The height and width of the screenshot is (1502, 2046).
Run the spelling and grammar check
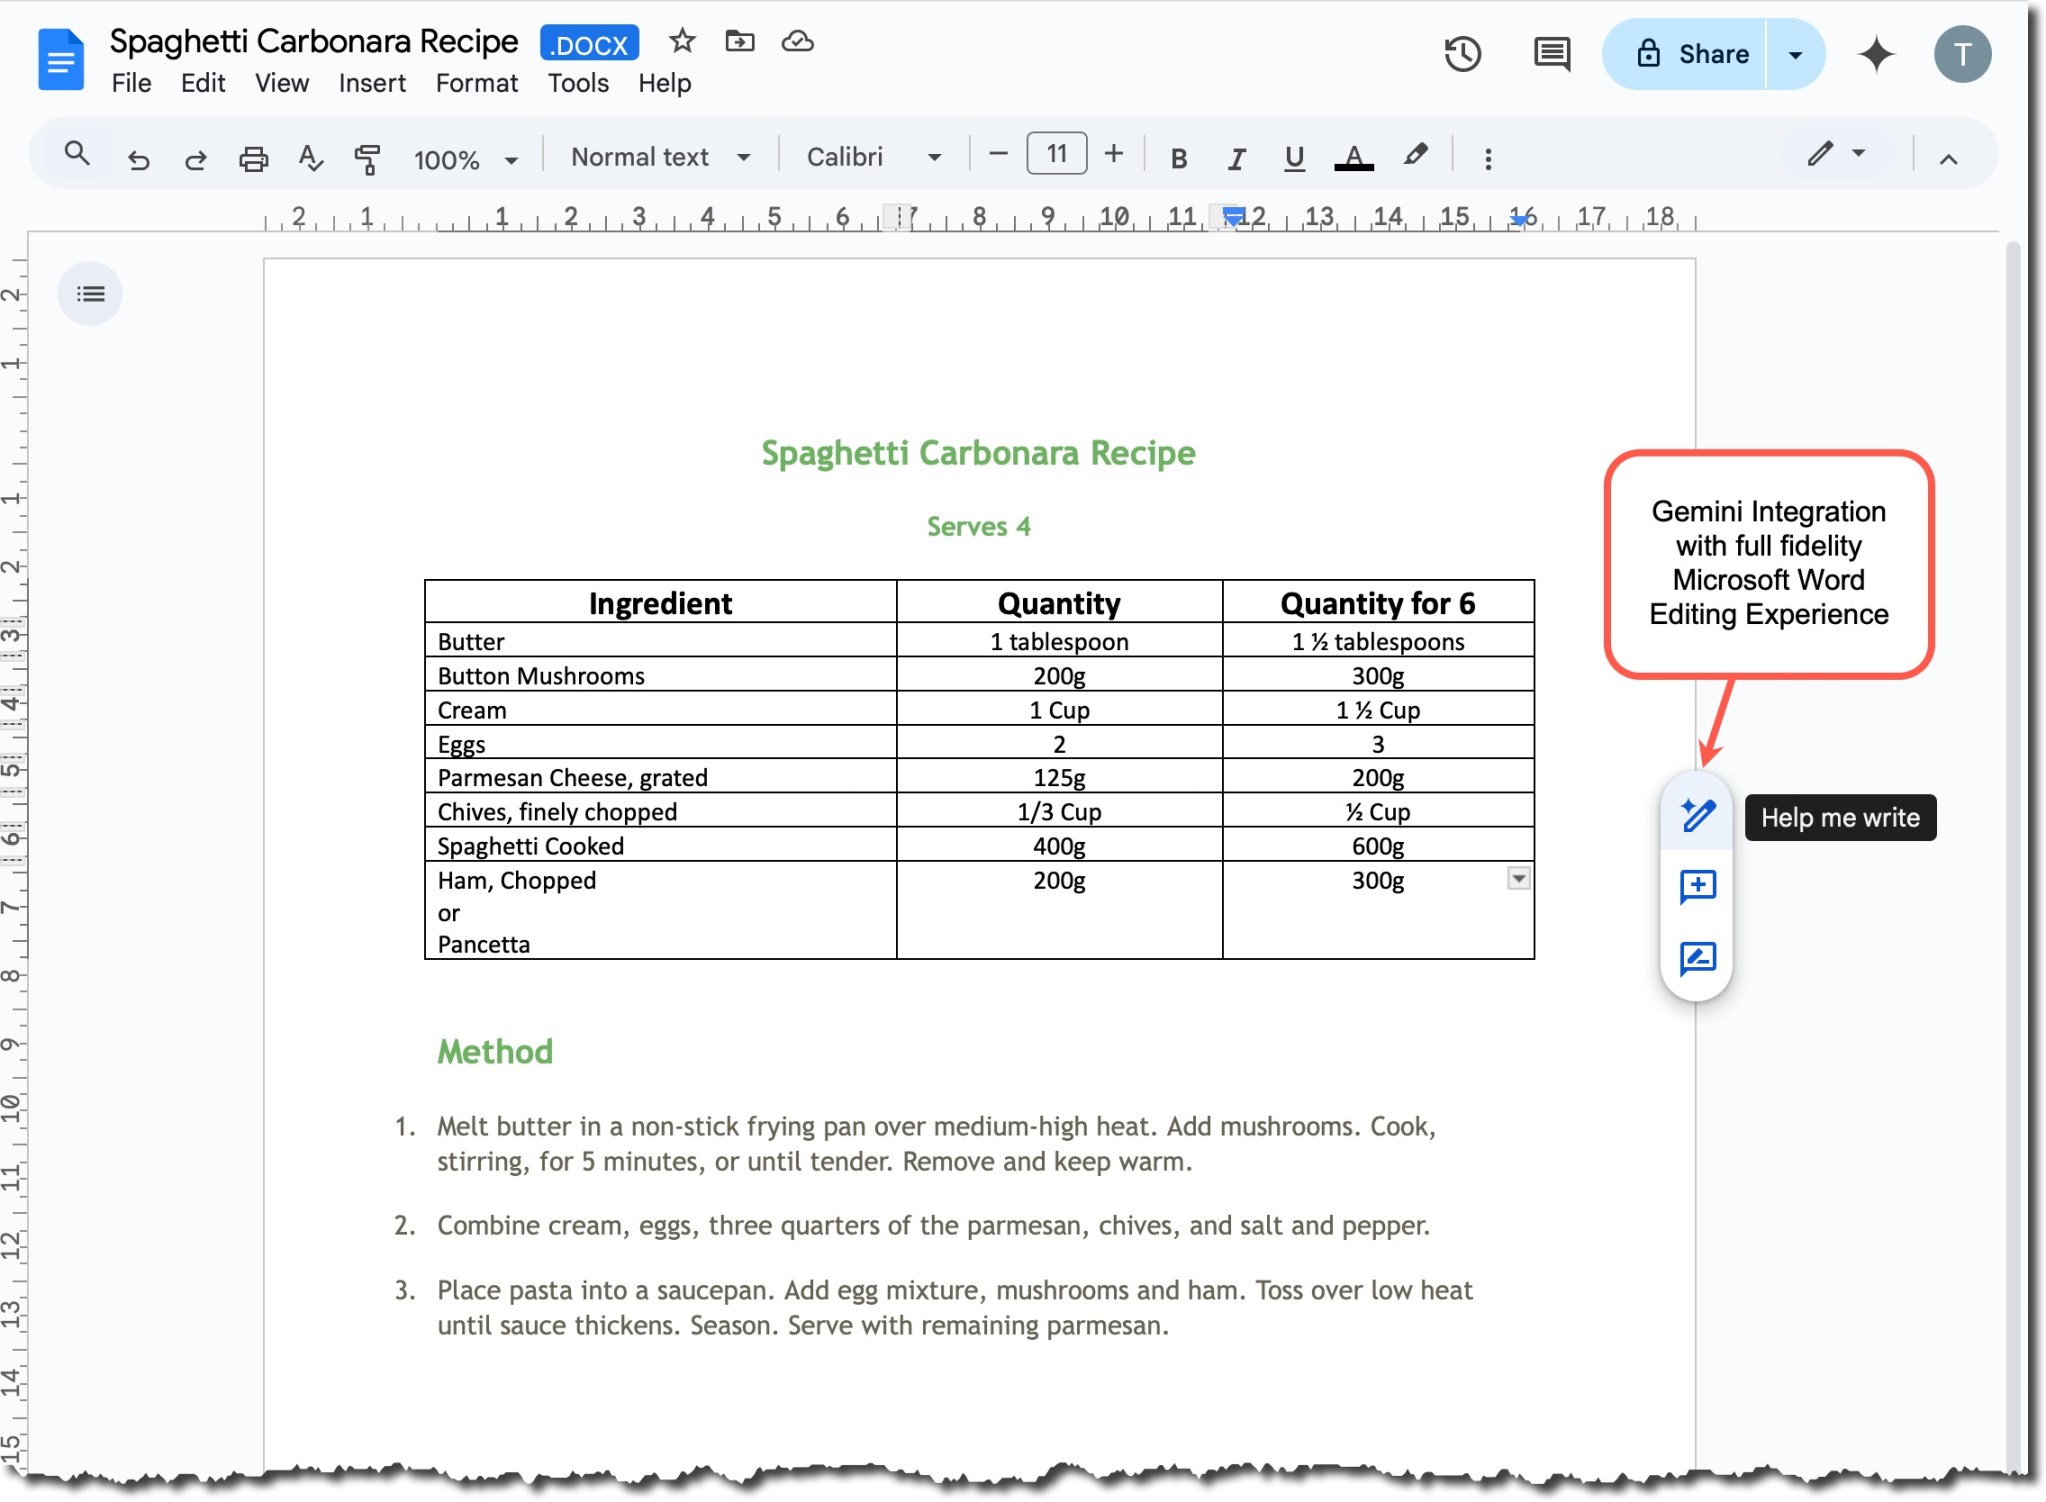point(310,157)
